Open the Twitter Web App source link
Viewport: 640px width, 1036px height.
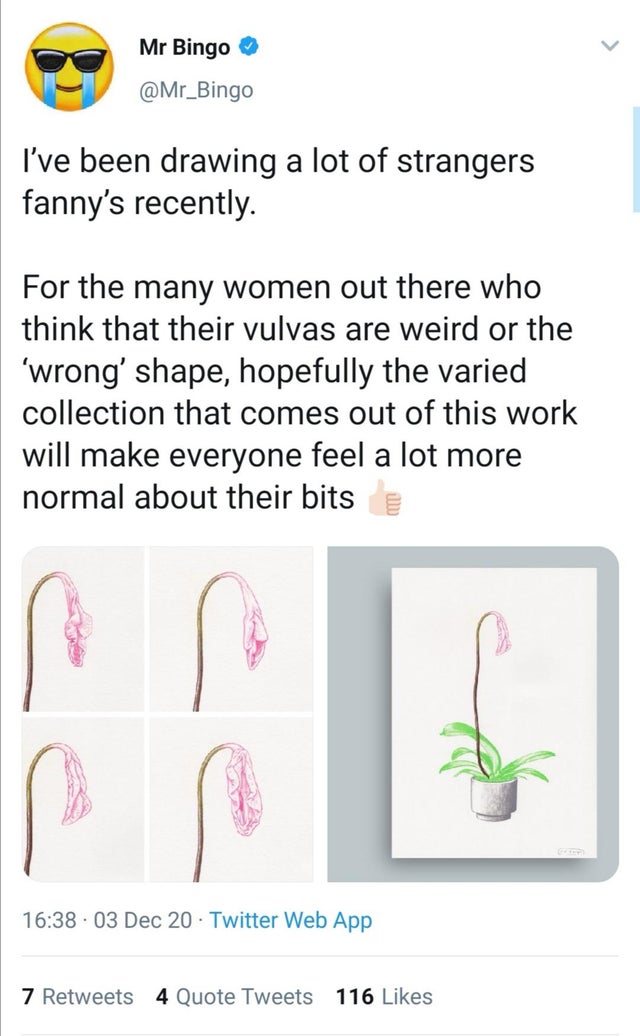tap(291, 920)
